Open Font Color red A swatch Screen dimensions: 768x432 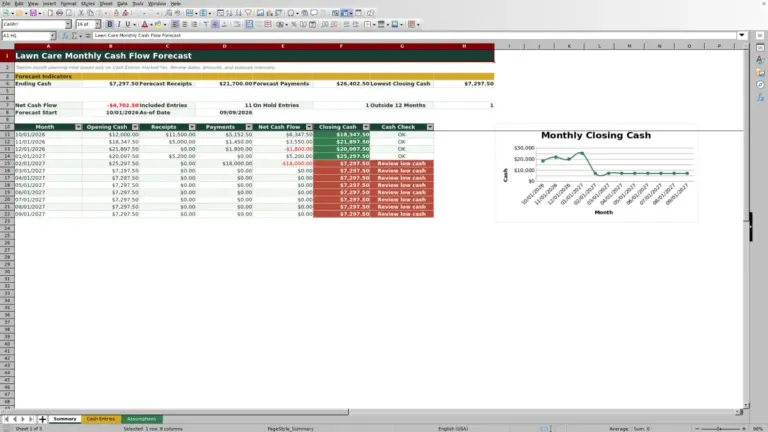pyautogui.click(x=144, y=24)
